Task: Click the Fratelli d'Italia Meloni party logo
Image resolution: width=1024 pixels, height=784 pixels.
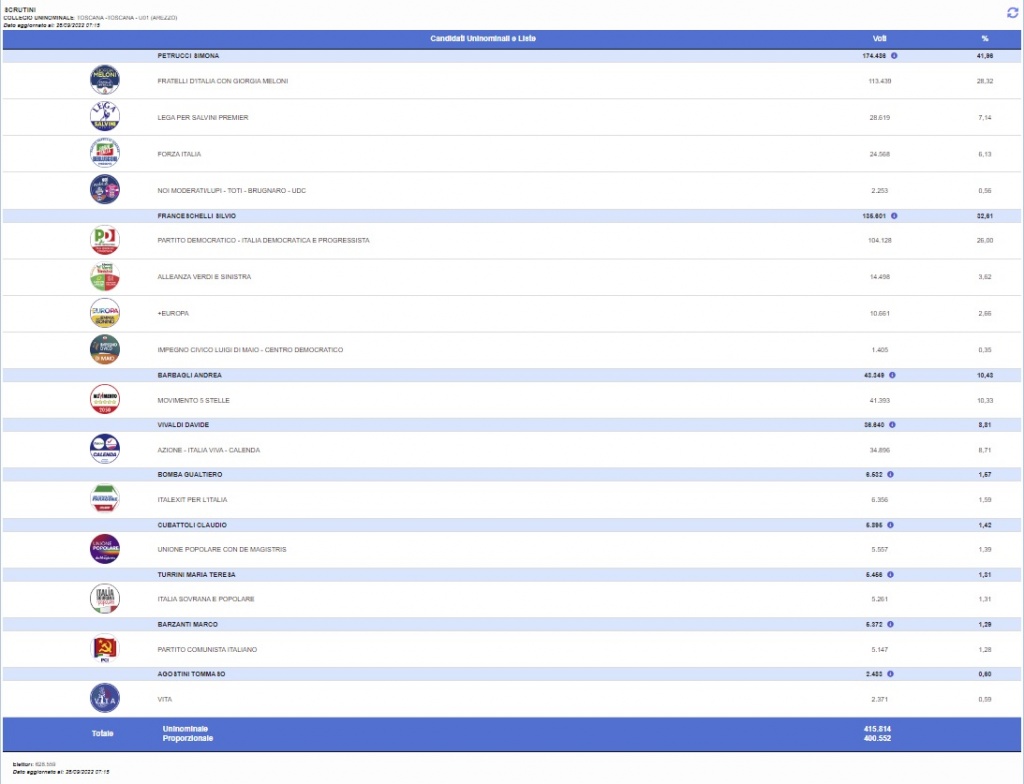Action: [x=105, y=80]
